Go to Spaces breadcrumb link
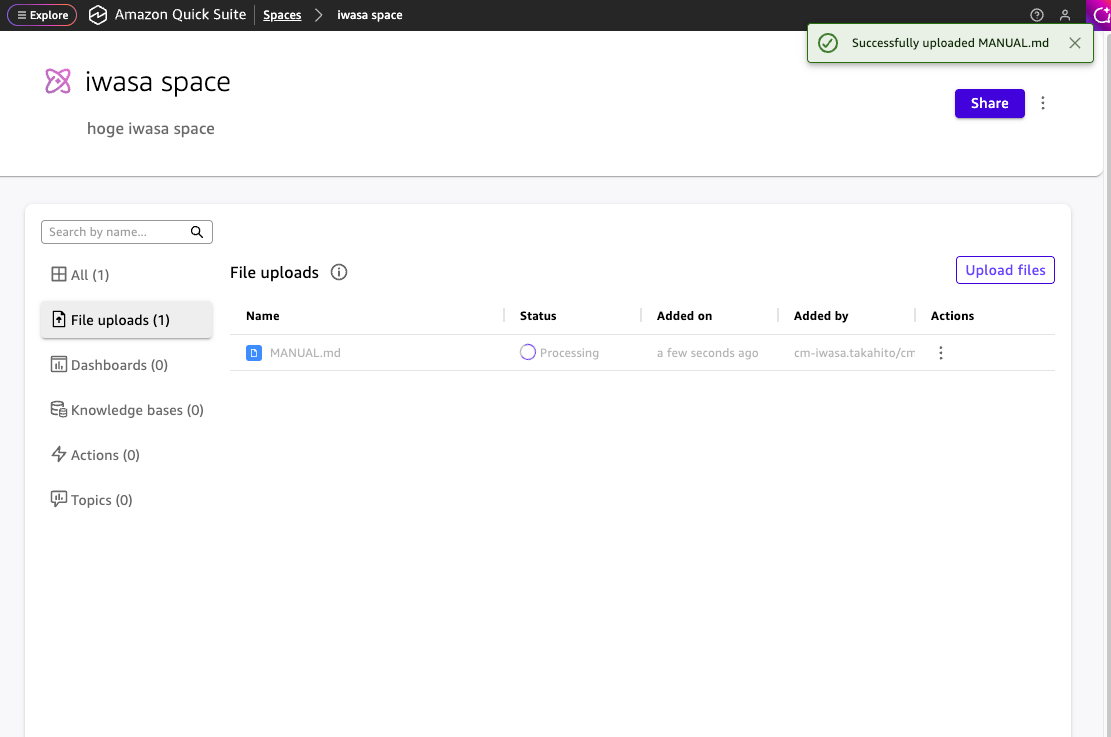This screenshot has height=737, width=1111. click(282, 15)
